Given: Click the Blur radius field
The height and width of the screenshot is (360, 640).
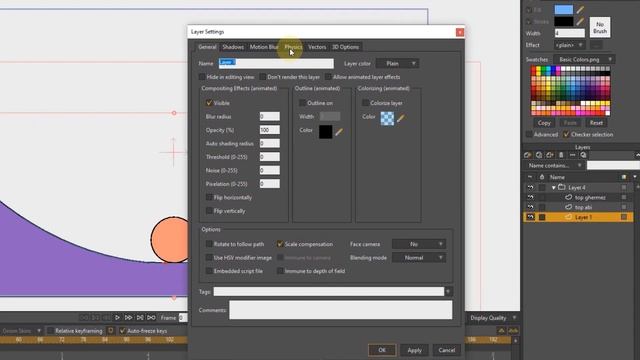Looking at the screenshot, I should point(270,116).
